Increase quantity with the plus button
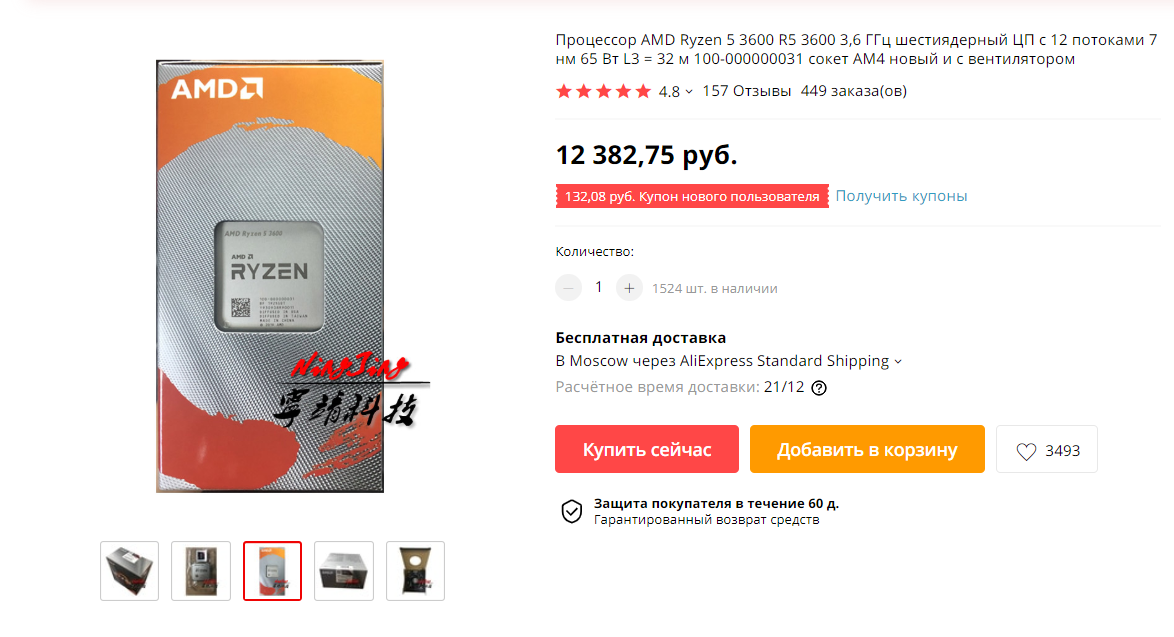Image resolution: width=1174 pixels, height=637 pixels. coord(629,288)
